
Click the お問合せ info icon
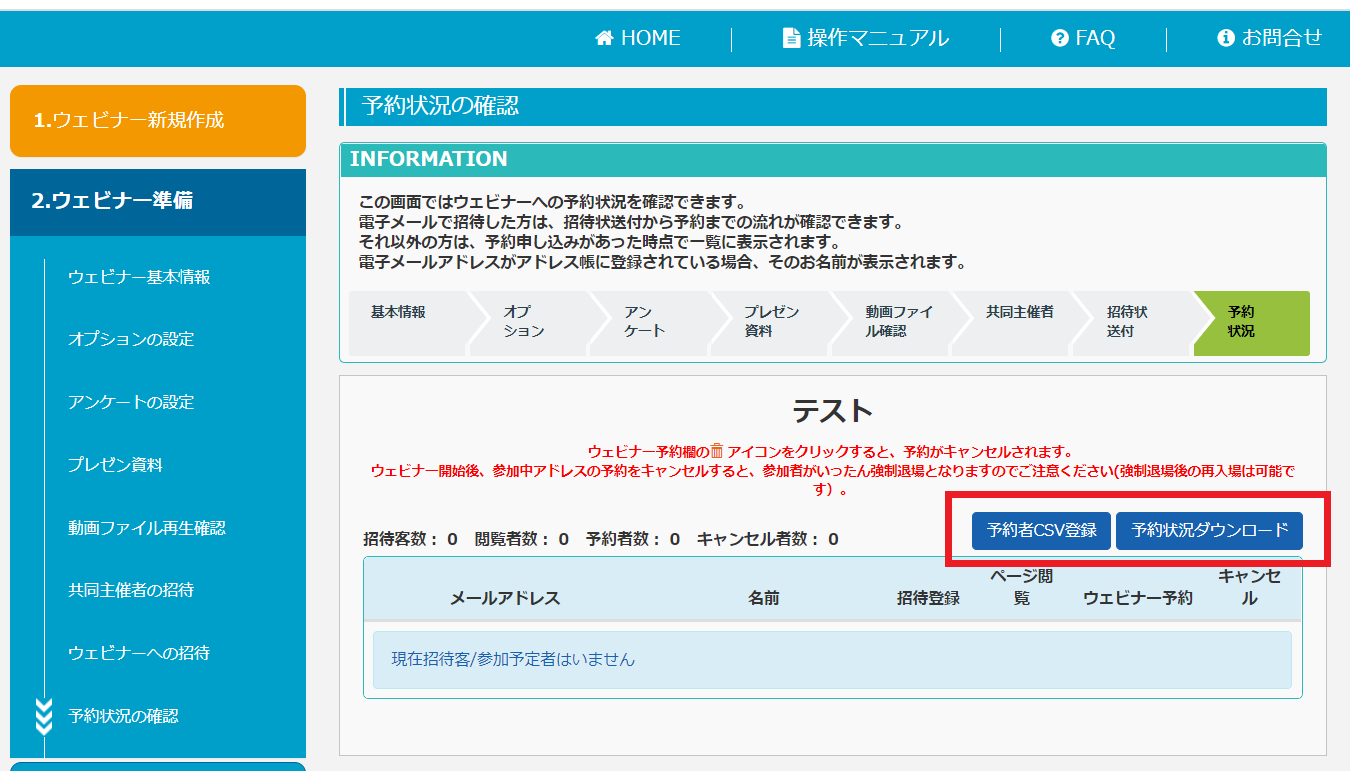click(x=1226, y=38)
